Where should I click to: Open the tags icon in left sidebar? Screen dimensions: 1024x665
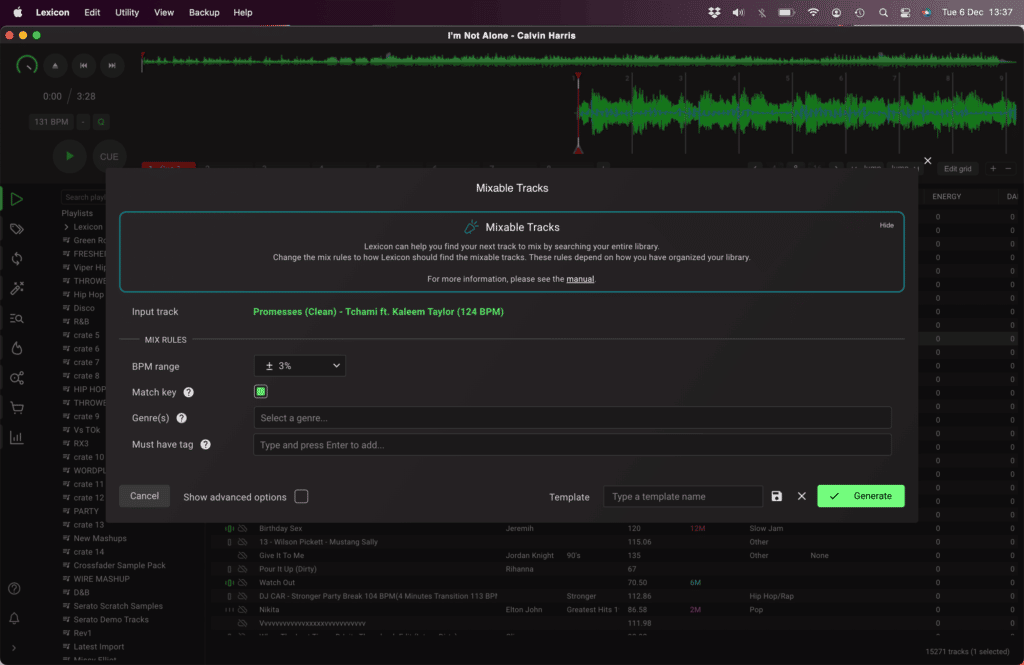tap(17, 229)
